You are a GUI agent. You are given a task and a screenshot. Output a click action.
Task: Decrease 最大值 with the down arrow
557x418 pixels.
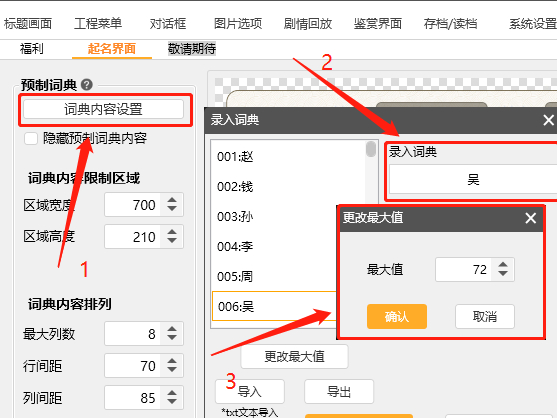(503, 273)
